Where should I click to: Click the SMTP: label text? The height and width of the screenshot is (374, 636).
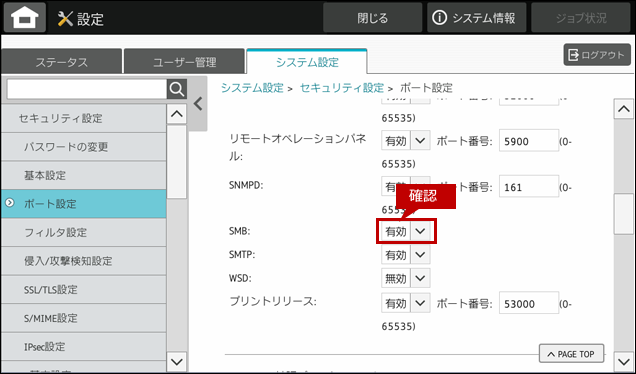[242, 255]
